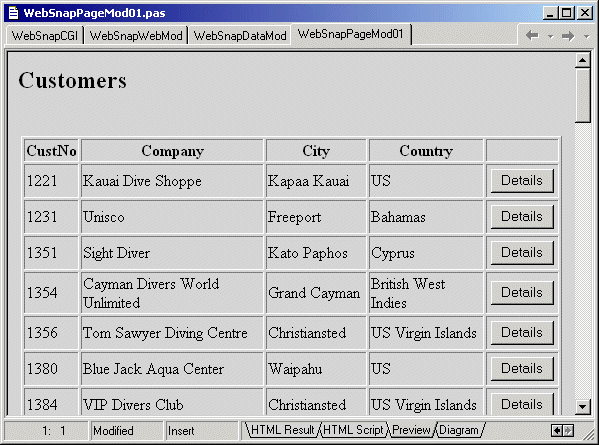This screenshot has width=599, height=445.
Task: Click Details for Kauai Dive Shoppe
Action: point(522,181)
